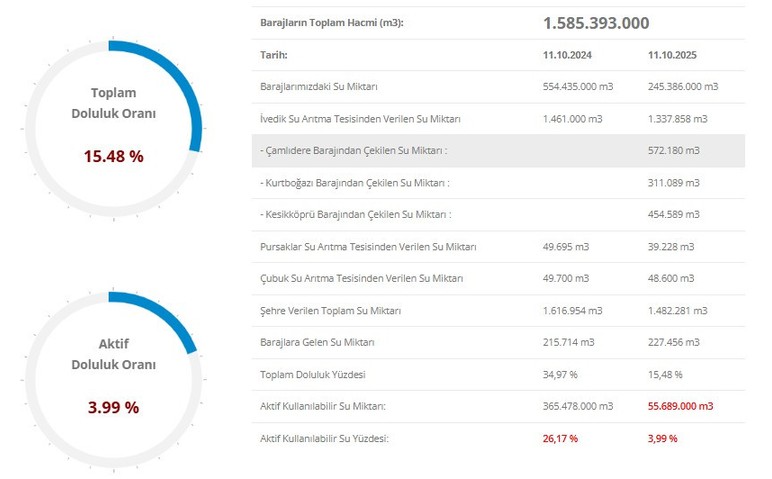772x479 pixels.
Task: Click the İvedik Su Arıtma Tesisinden row label
Action: (x=360, y=119)
